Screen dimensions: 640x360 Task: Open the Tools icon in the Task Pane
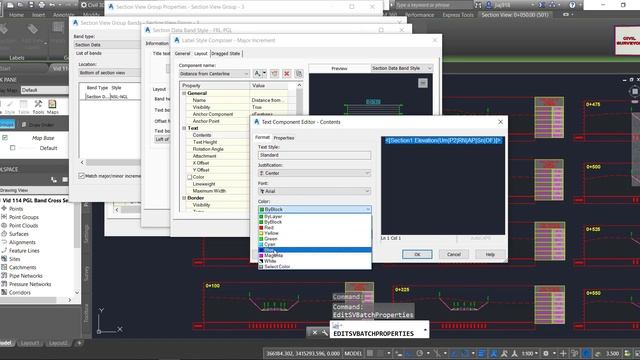click(38, 107)
